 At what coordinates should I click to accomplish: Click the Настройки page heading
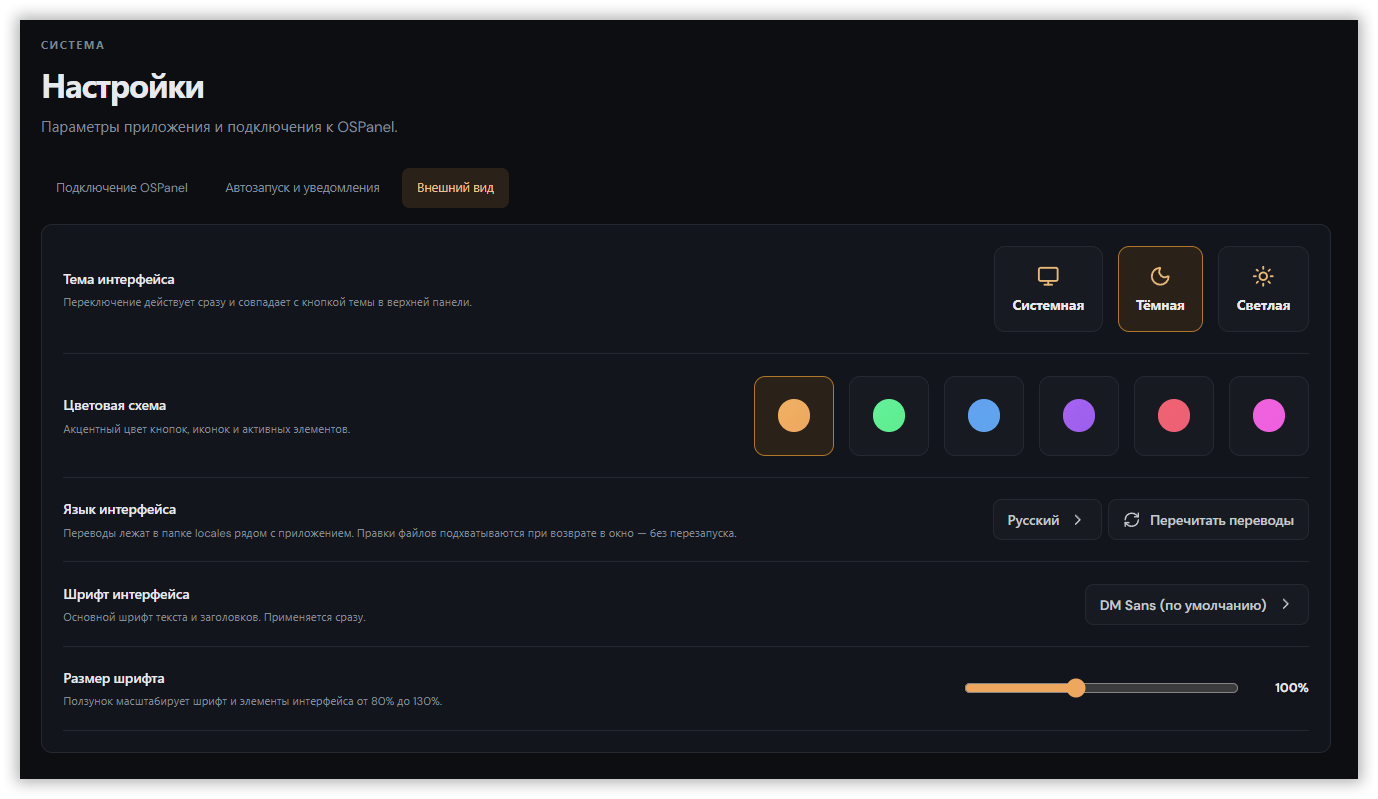click(x=123, y=87)
